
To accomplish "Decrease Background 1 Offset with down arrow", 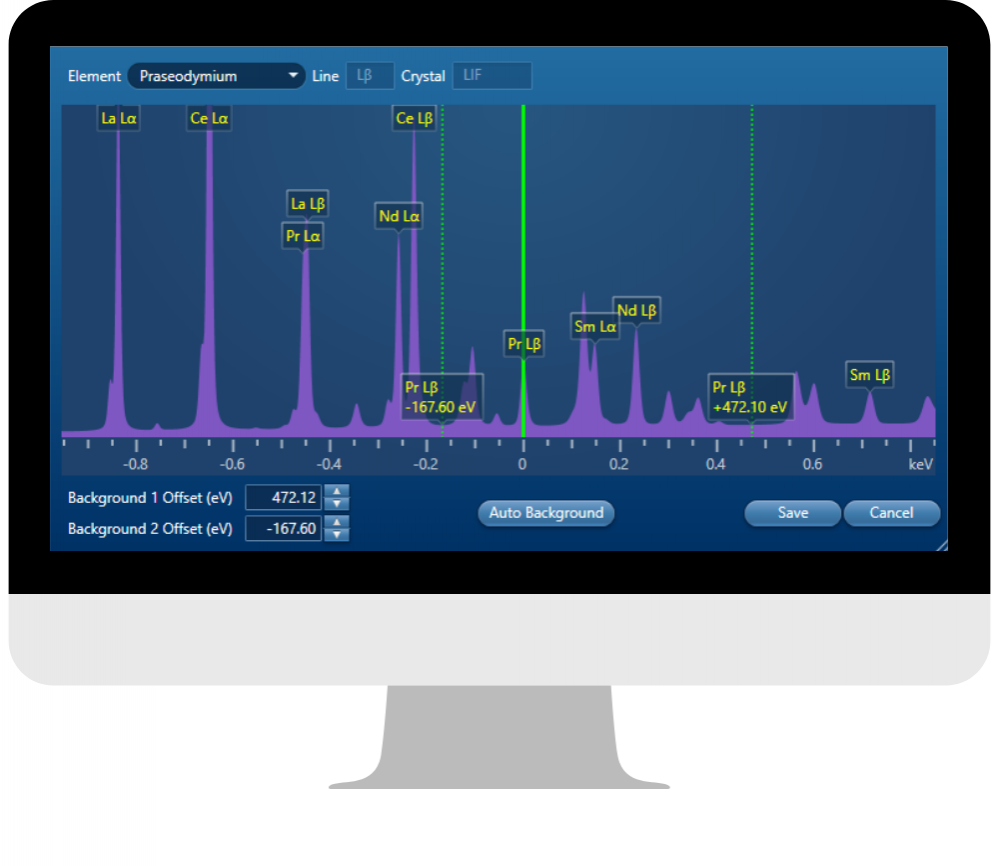I will 339,504.
